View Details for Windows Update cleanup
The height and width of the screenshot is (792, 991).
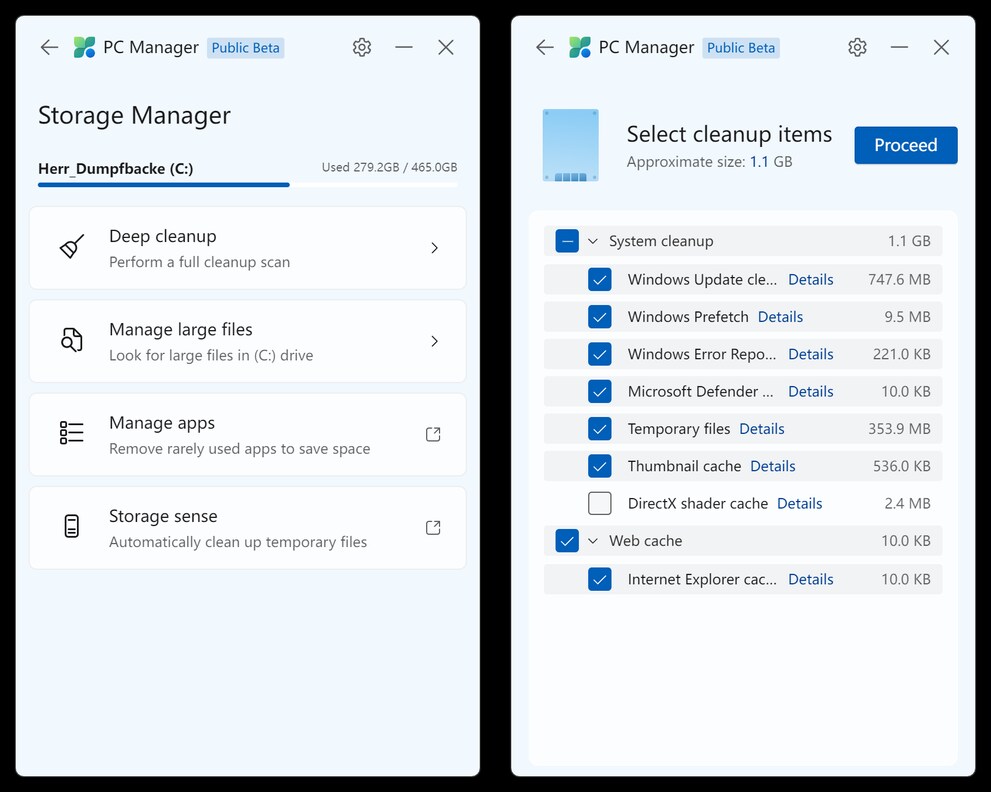810,279
